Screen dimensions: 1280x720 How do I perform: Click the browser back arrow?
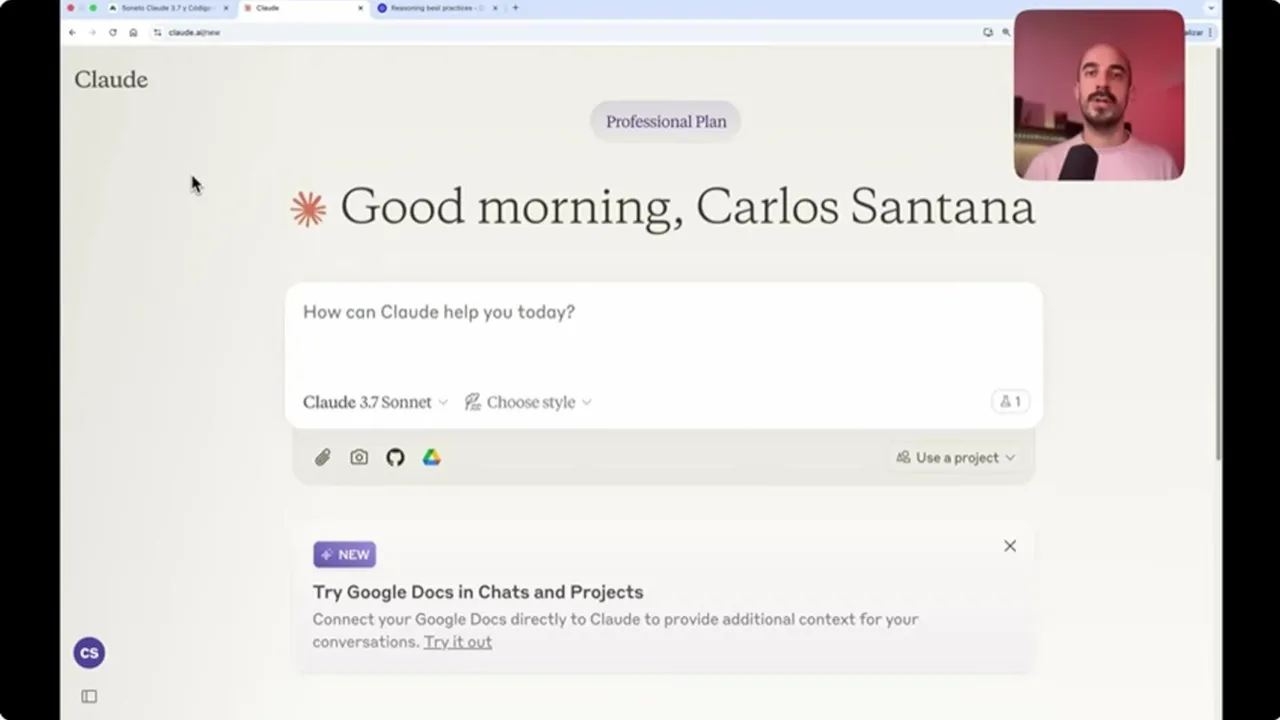pos(72,32)
